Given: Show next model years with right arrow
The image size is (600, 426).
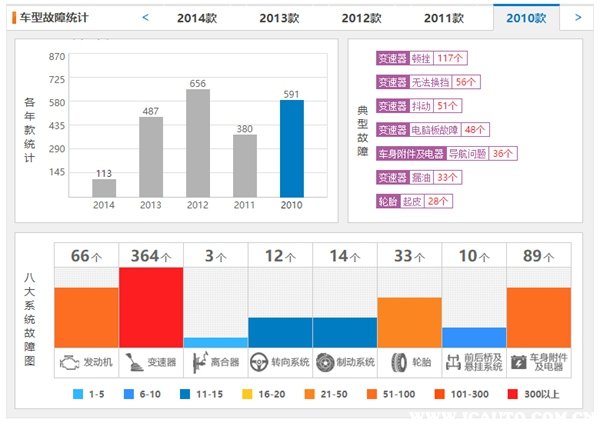Looking at the screenshot, I should tap(578, 17).
